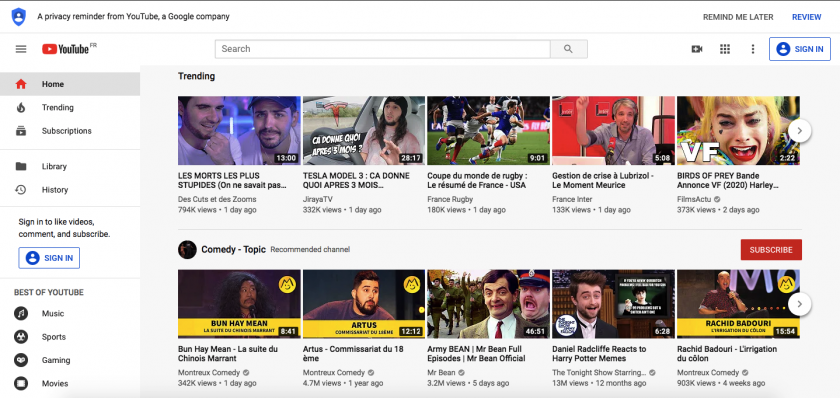Click the privacy shield icon
The height and width of the screenshot is (398, 840).
click(19, 17)
